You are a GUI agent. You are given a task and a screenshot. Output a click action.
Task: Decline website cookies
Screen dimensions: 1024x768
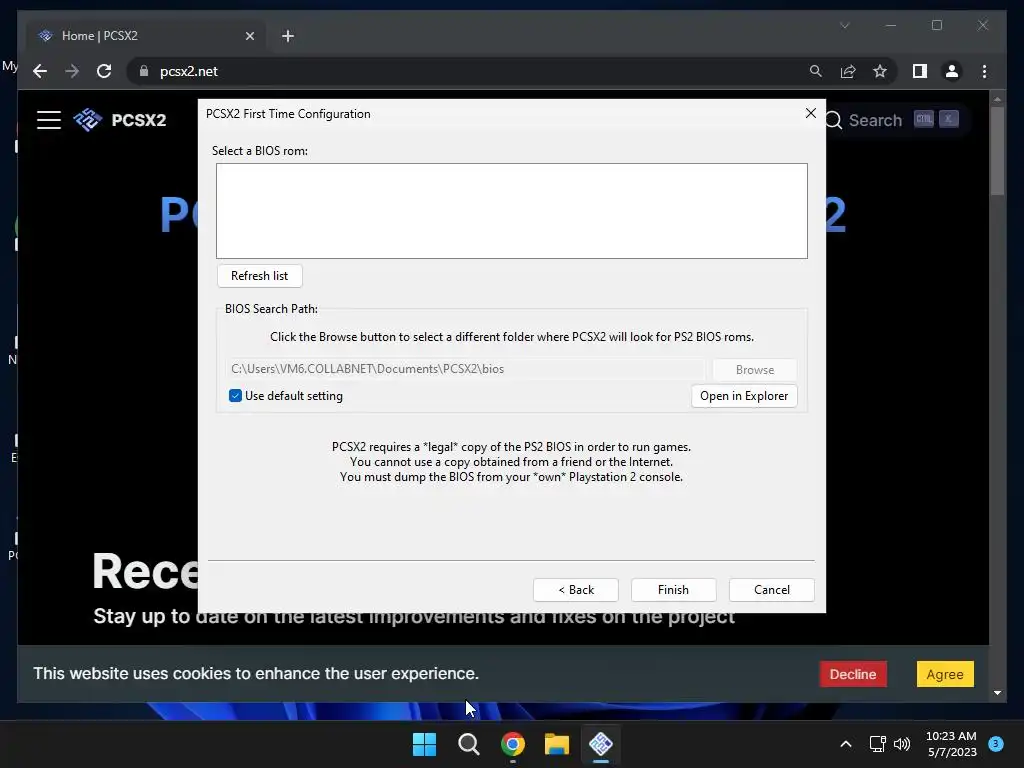pyautogui.click(x=853, y=674)
